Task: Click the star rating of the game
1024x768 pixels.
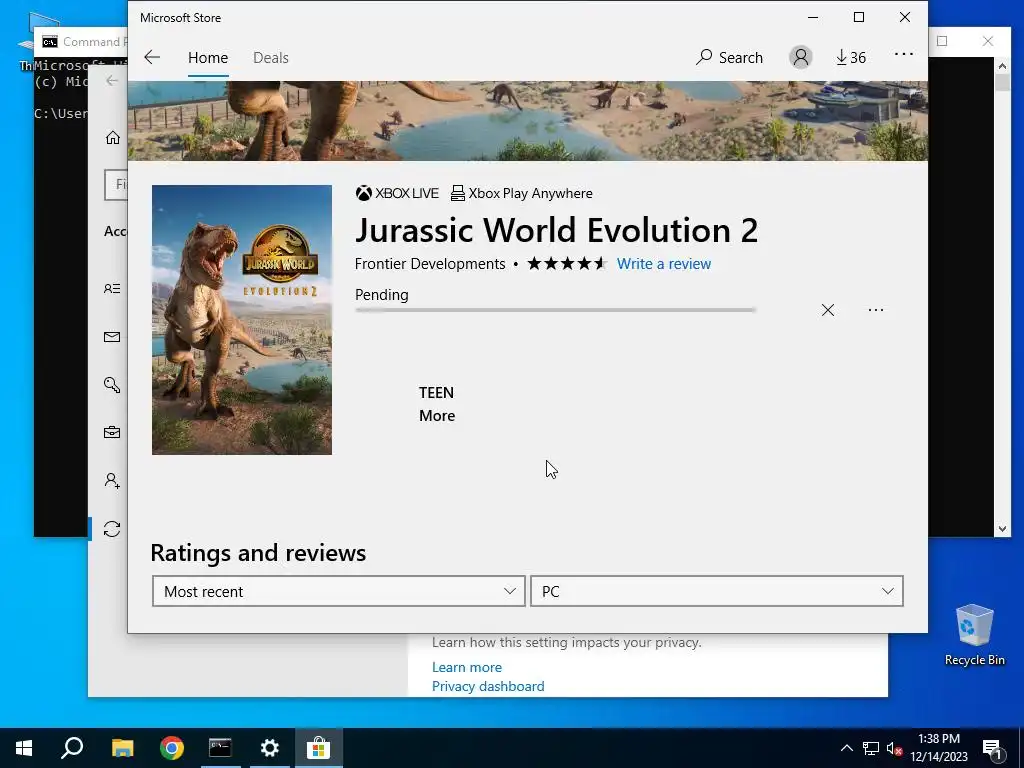Action: click(x=567, y=264)
